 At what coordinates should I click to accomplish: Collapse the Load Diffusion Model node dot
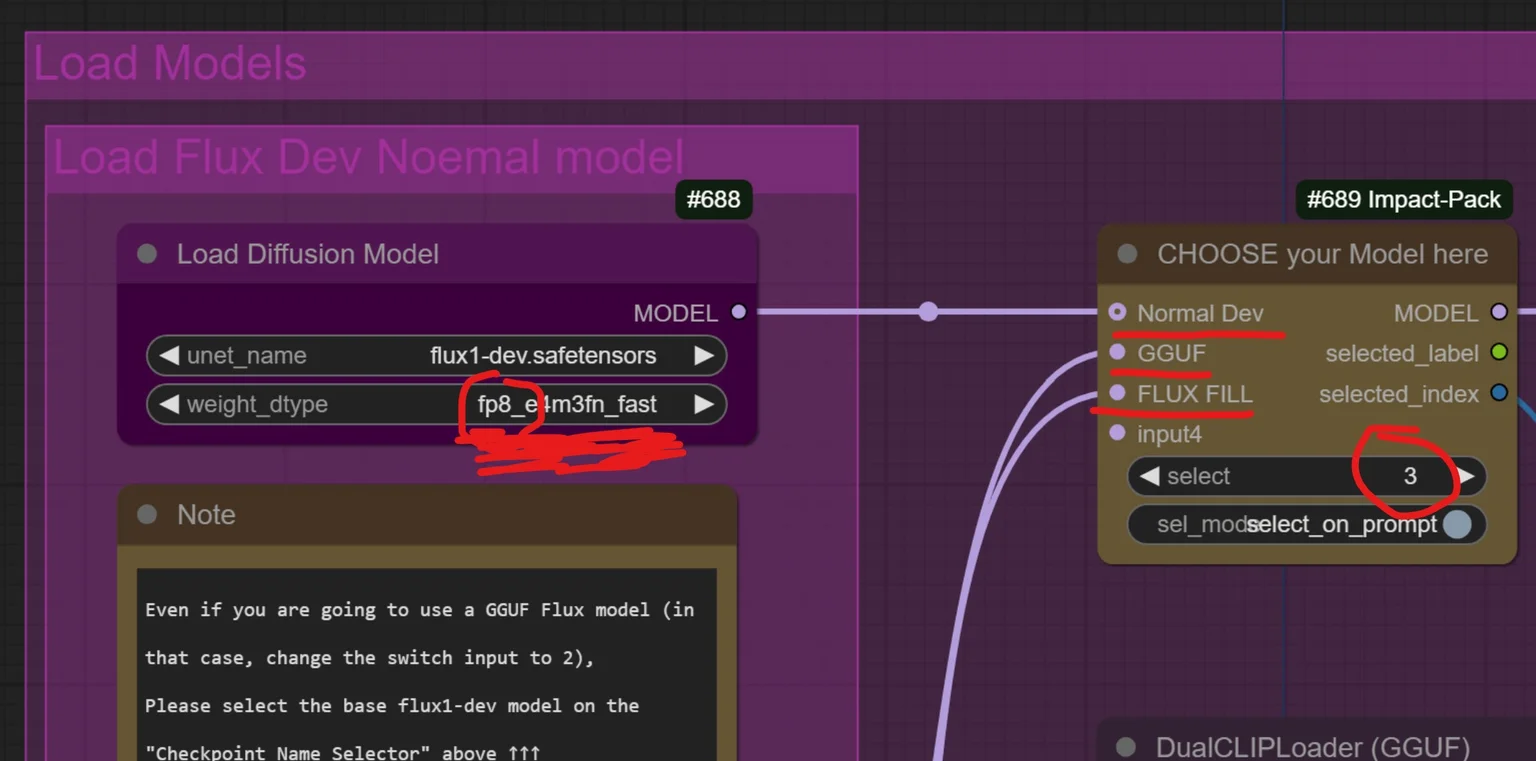[x=147, y=254]
